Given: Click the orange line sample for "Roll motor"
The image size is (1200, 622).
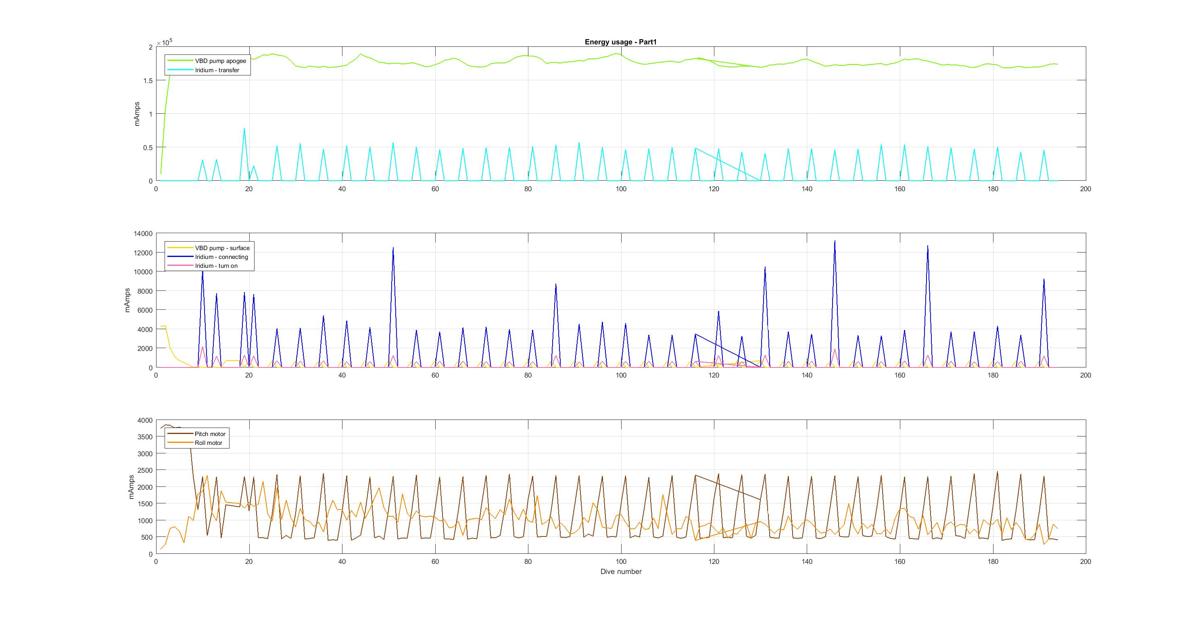Looking at the screenshot, I should [180, 442].
